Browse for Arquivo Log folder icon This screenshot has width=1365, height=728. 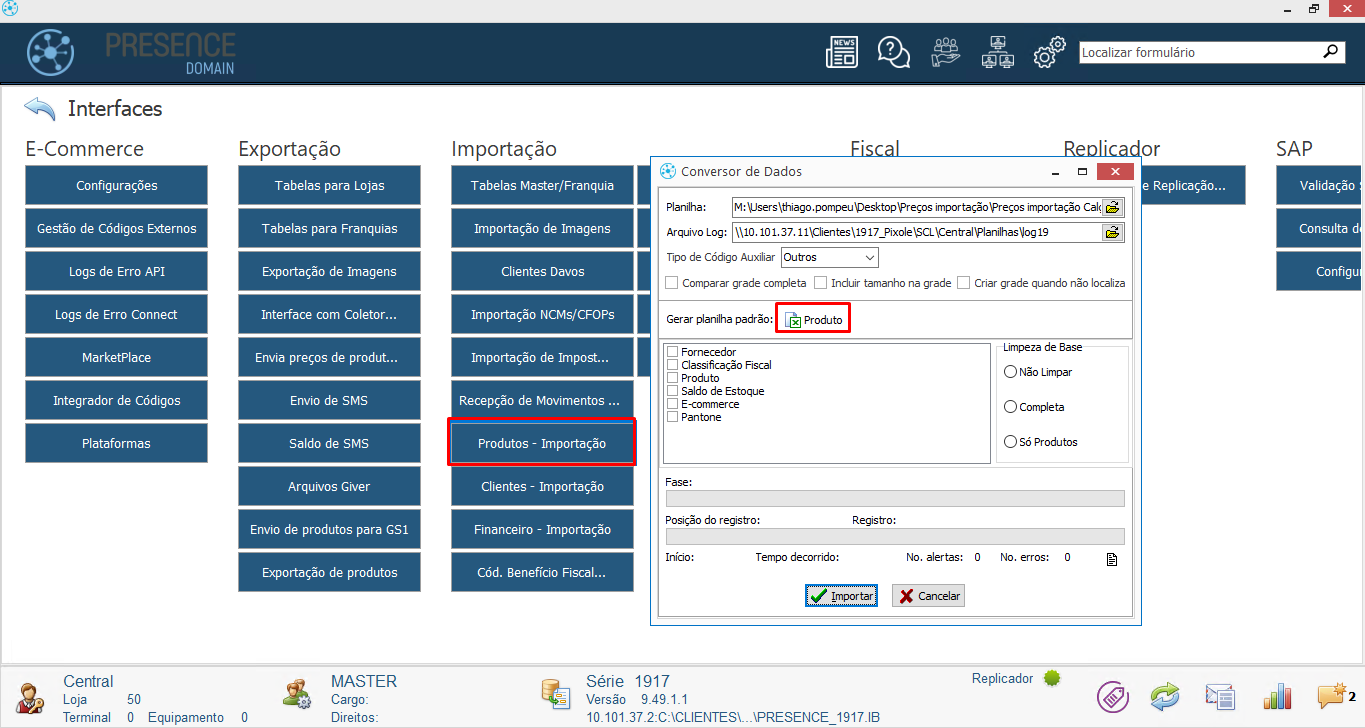tap(1112, 233)
